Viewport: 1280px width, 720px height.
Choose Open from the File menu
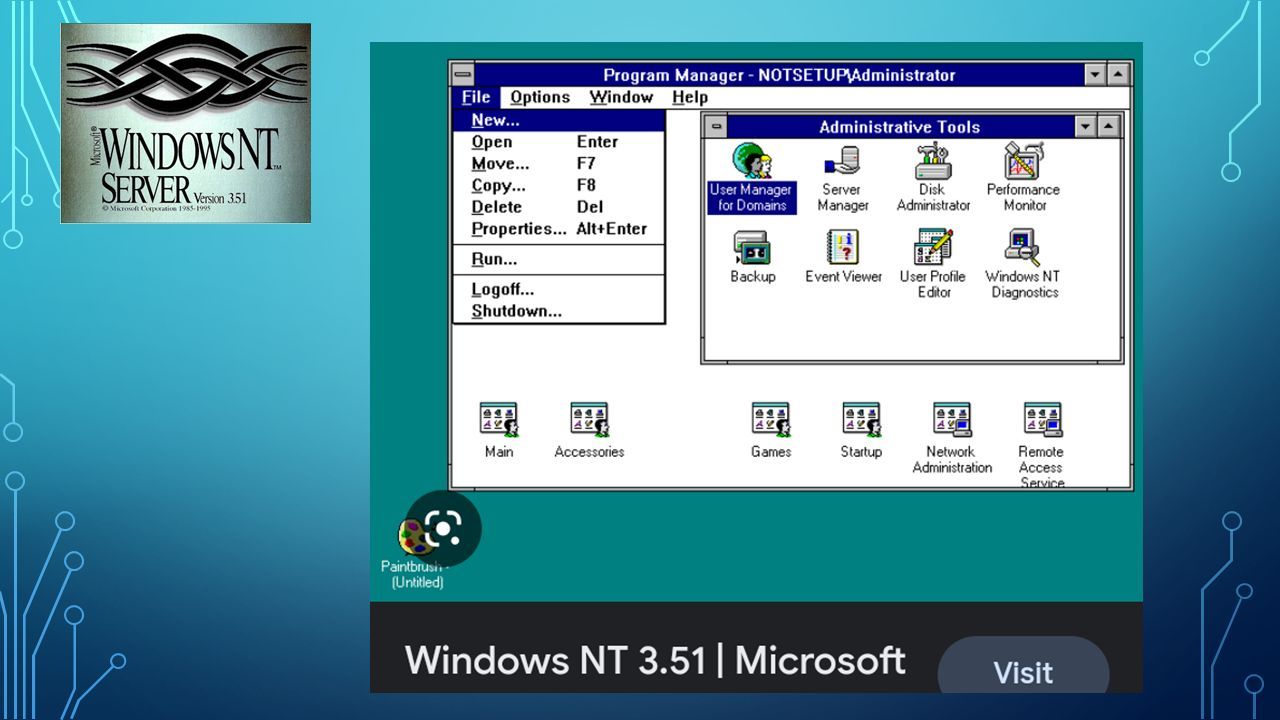[x=560, y=142]
